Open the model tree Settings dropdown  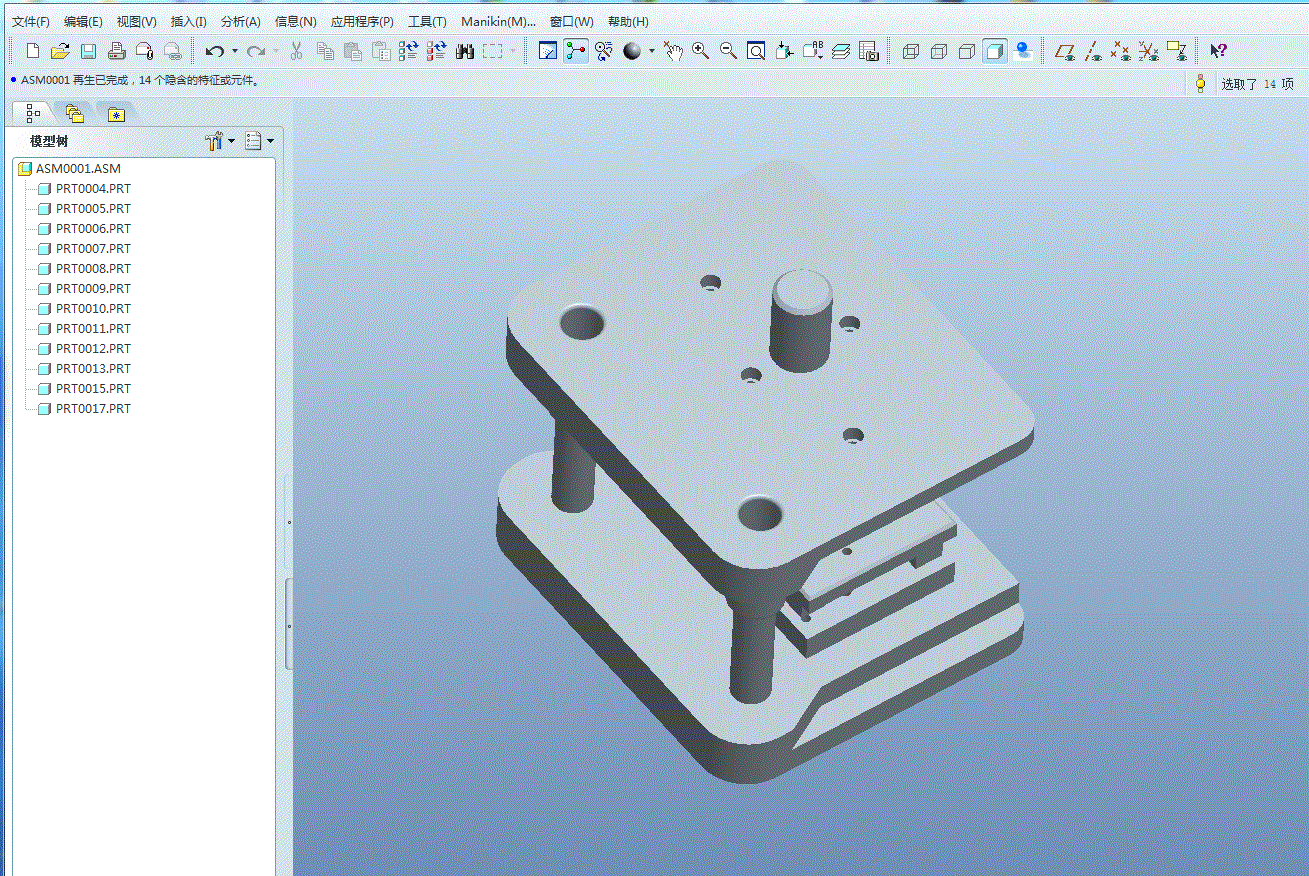point(219,142)
